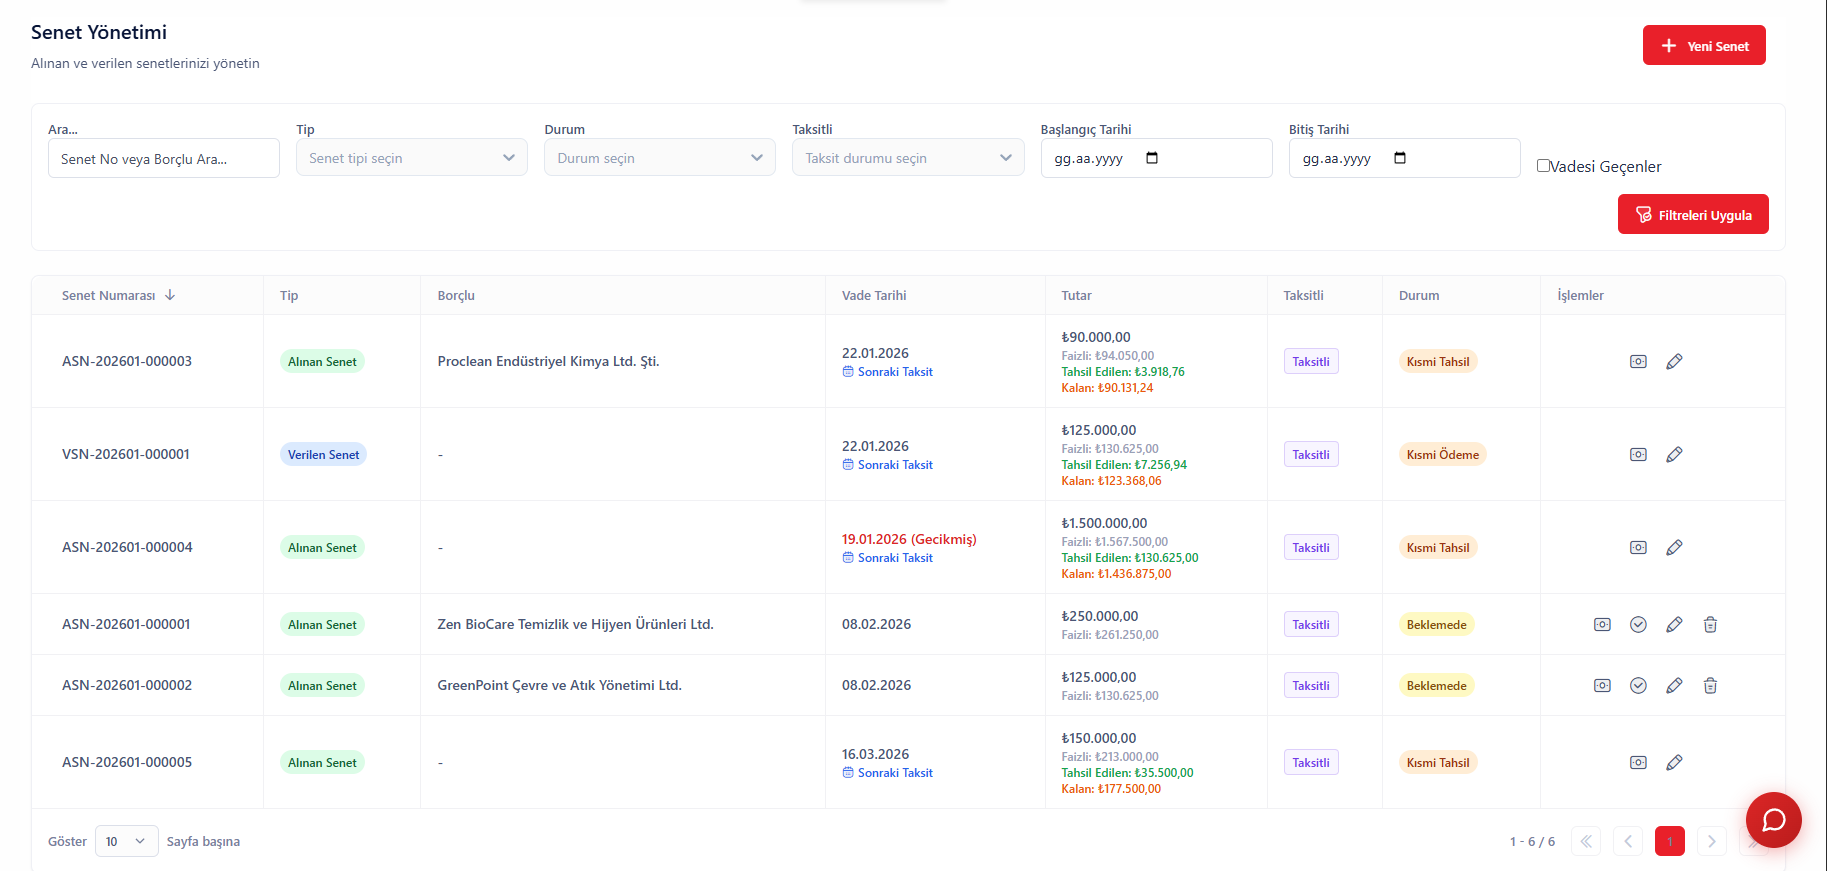Click the Senet No veya Borçlu search field

point(164,159)
